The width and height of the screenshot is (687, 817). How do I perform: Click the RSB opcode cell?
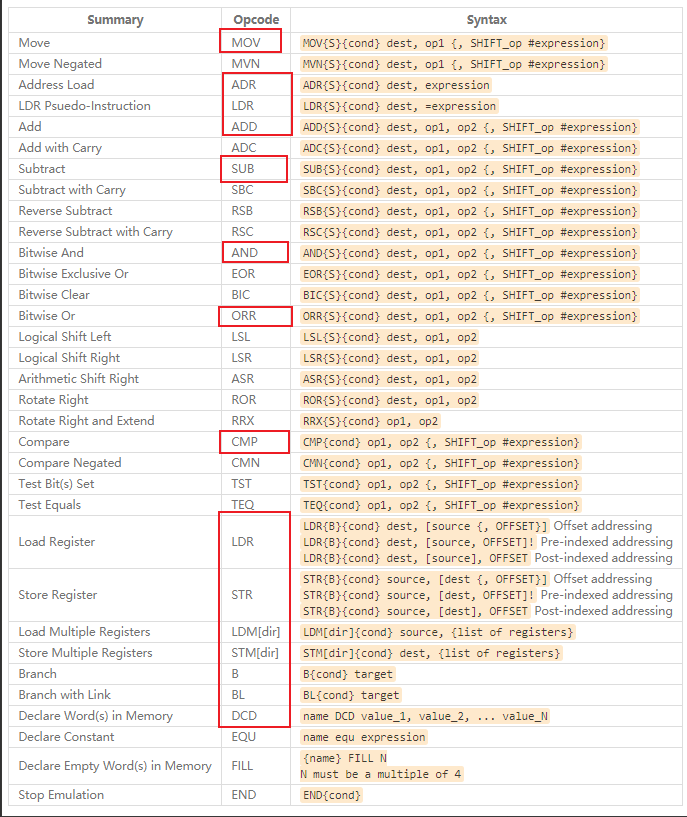[256, 211]
